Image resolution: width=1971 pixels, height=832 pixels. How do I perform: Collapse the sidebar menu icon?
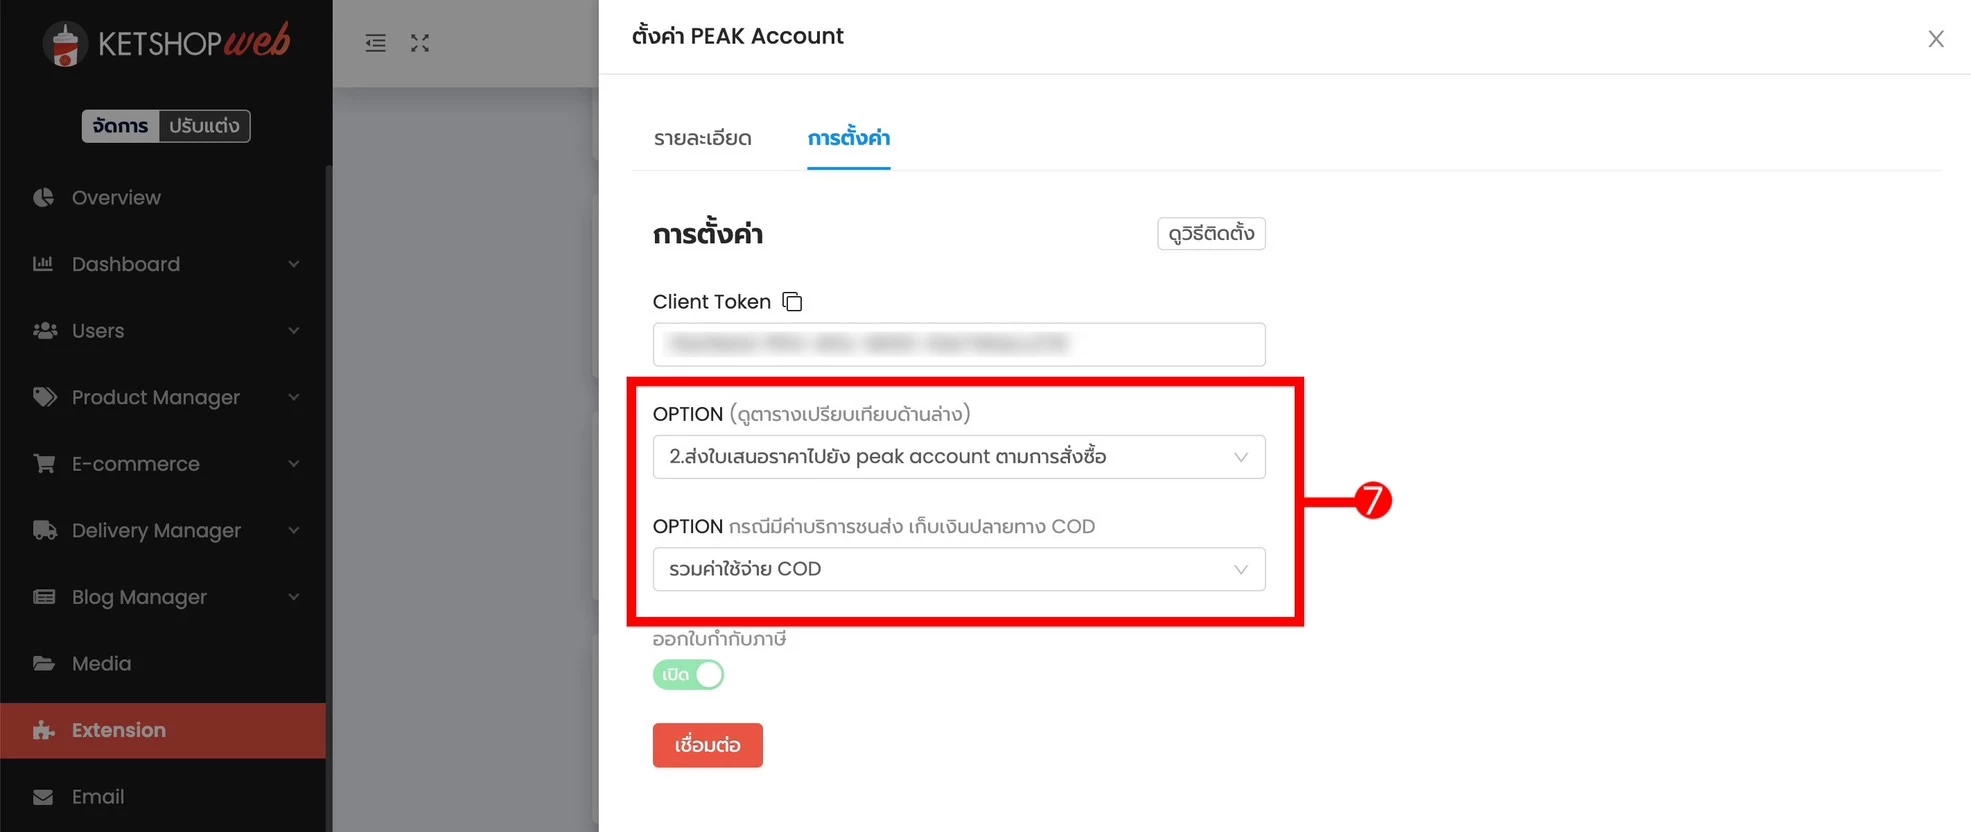375,43
